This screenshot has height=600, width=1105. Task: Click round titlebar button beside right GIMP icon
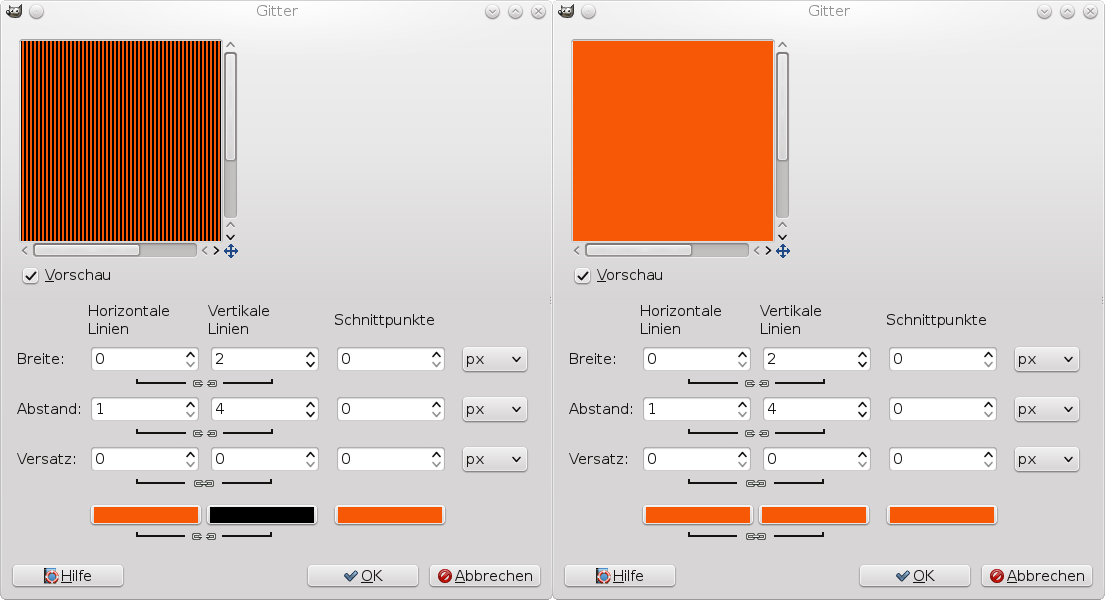point(588,11)
